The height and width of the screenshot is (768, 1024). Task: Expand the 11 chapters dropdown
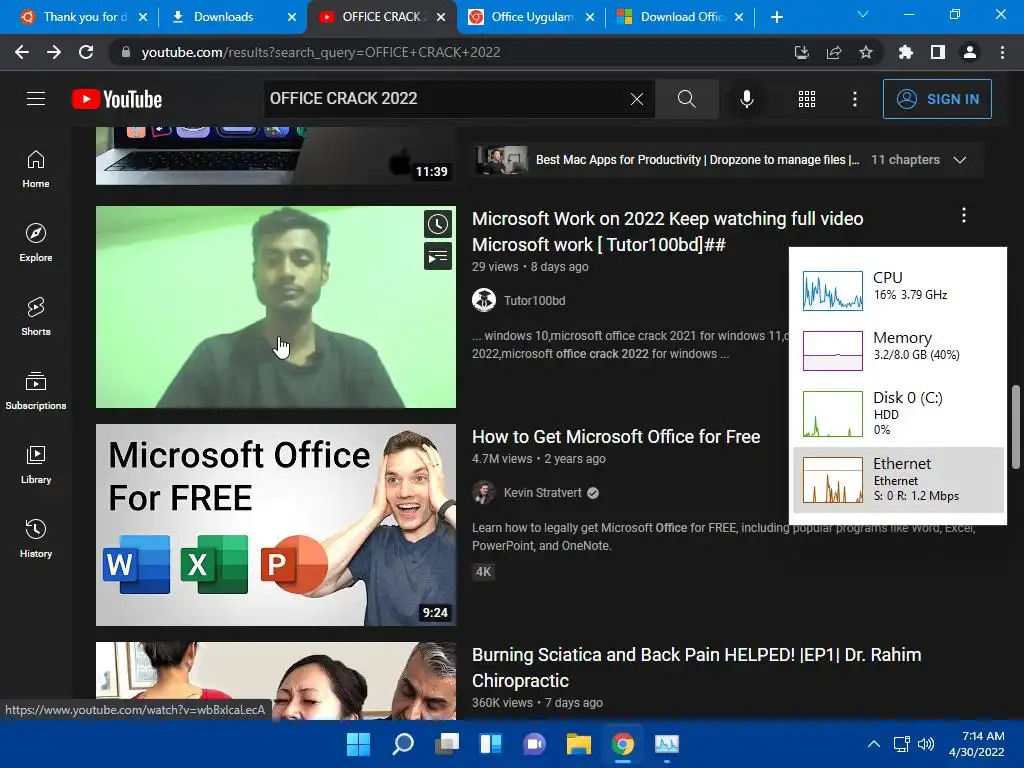(959, 160)
